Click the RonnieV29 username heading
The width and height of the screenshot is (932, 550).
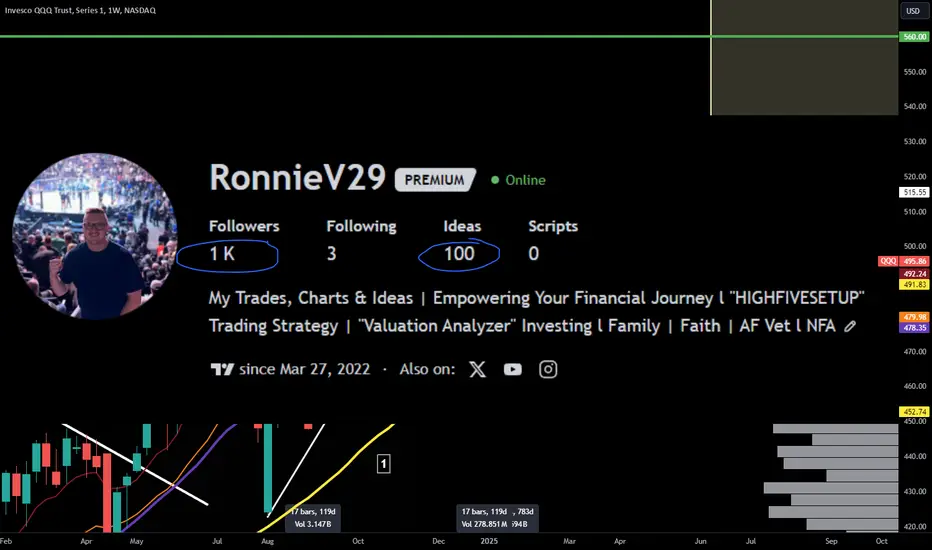coord(297,177)
